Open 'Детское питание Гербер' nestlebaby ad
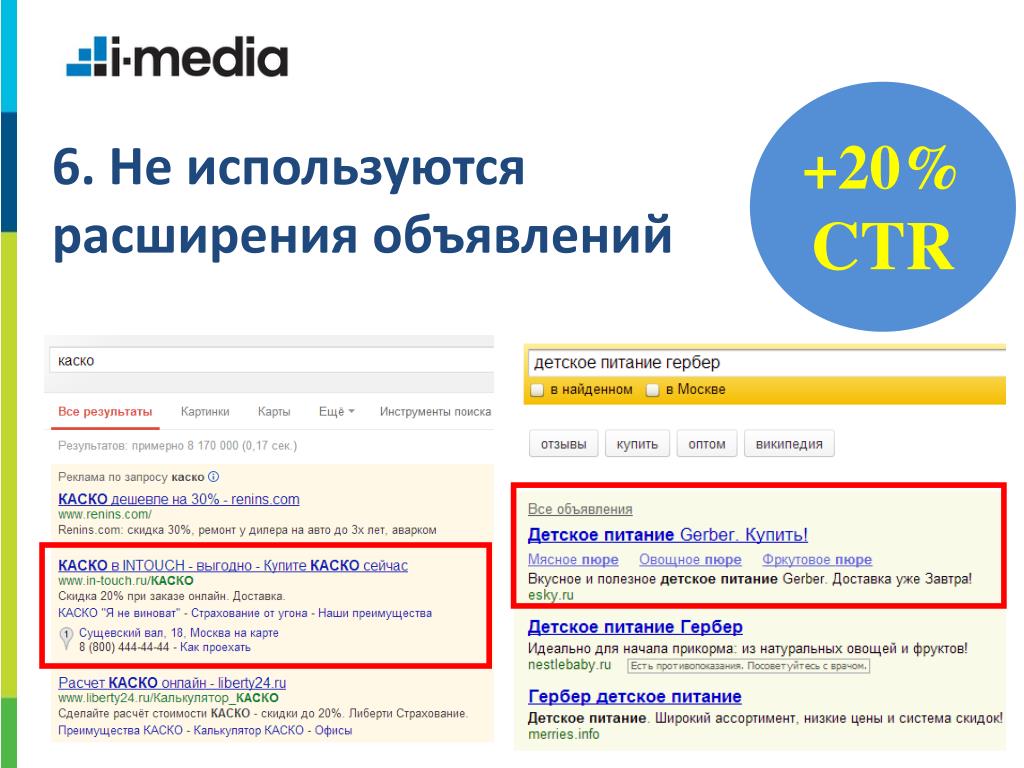Screen dimensions: 1024x768 pos(635,627)
